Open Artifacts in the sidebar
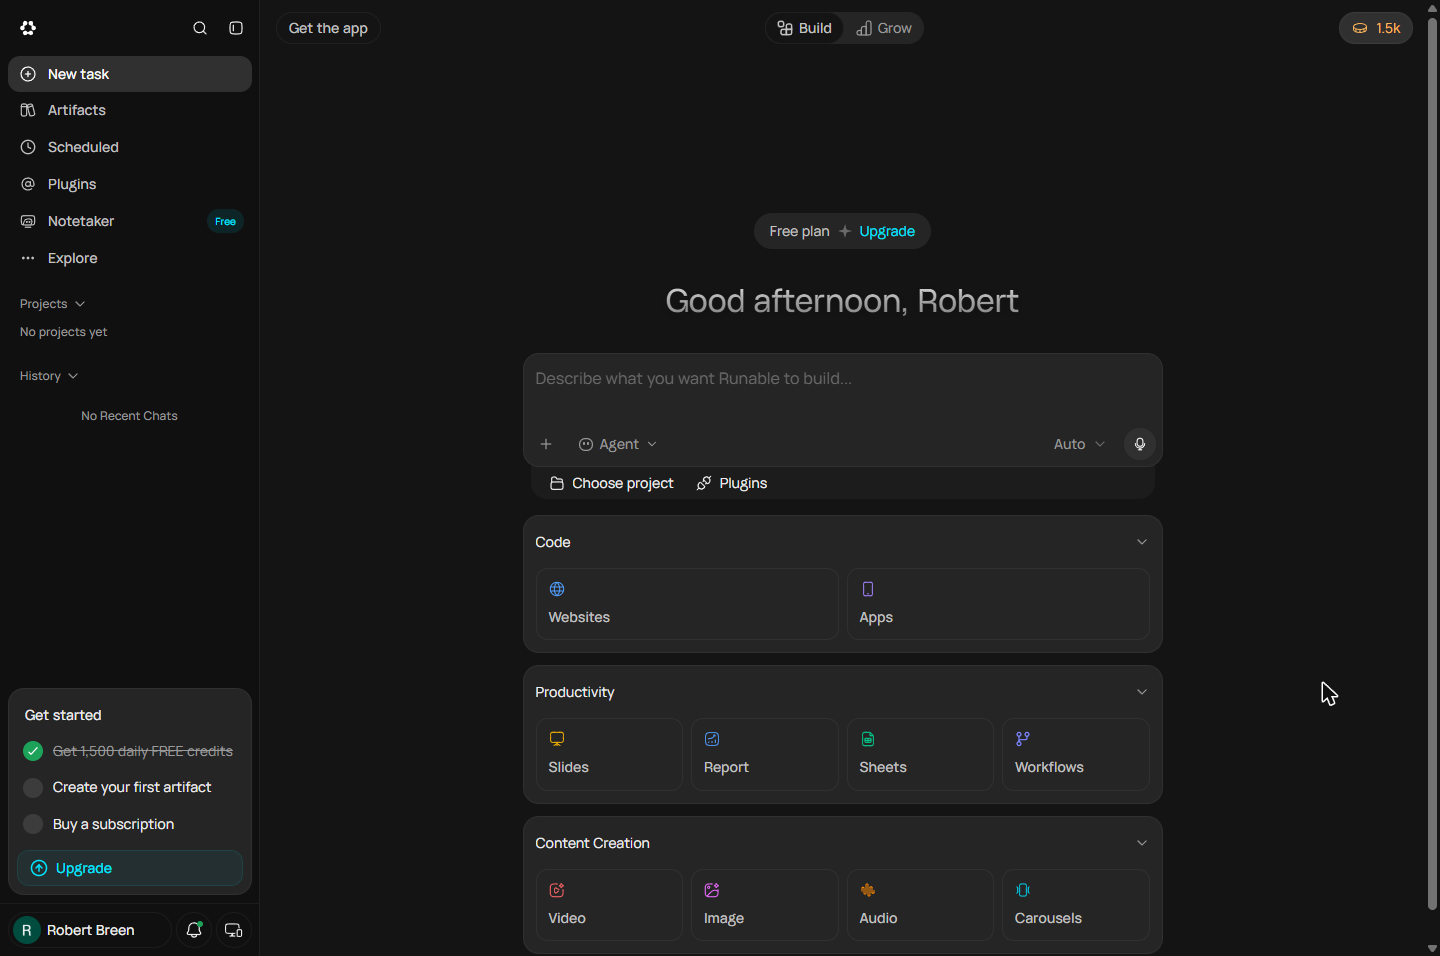 (x=130, y=110)
